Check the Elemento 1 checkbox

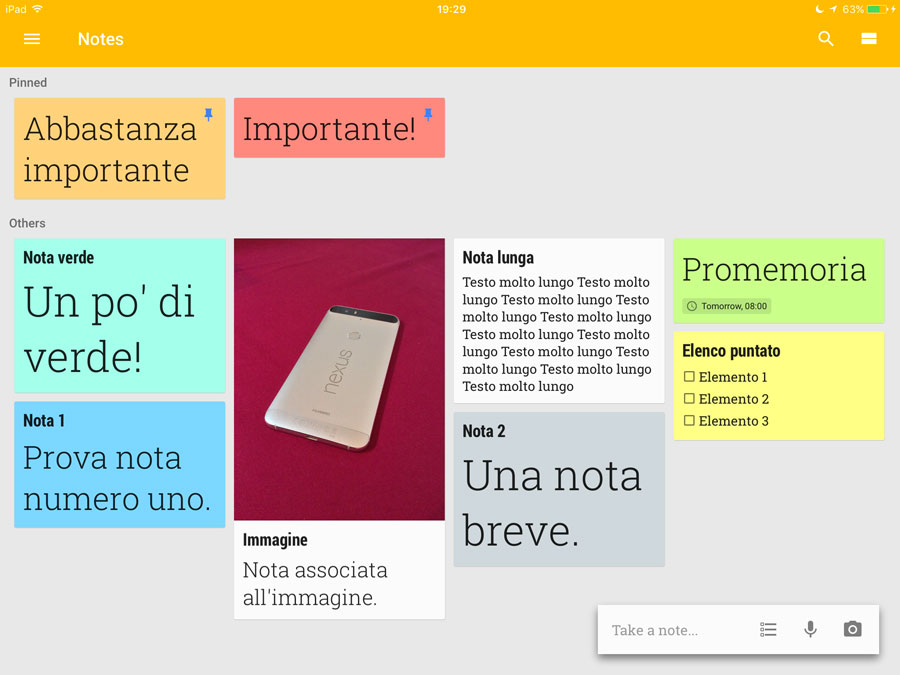click(x=689, y=377)
